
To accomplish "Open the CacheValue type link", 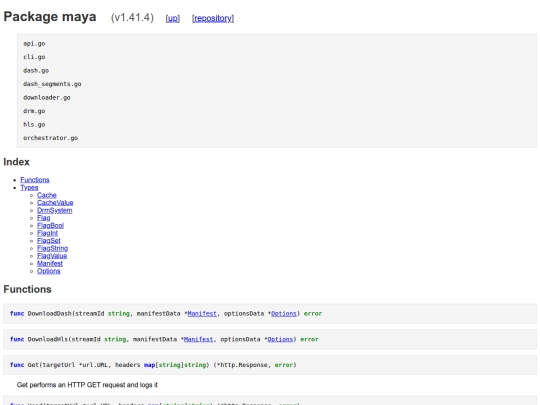I will 55,202.
